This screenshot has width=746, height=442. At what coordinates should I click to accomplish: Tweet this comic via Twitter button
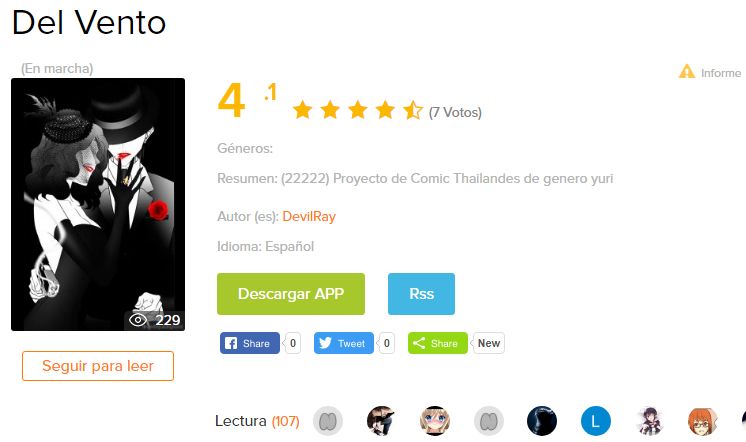tap(344, 343)
